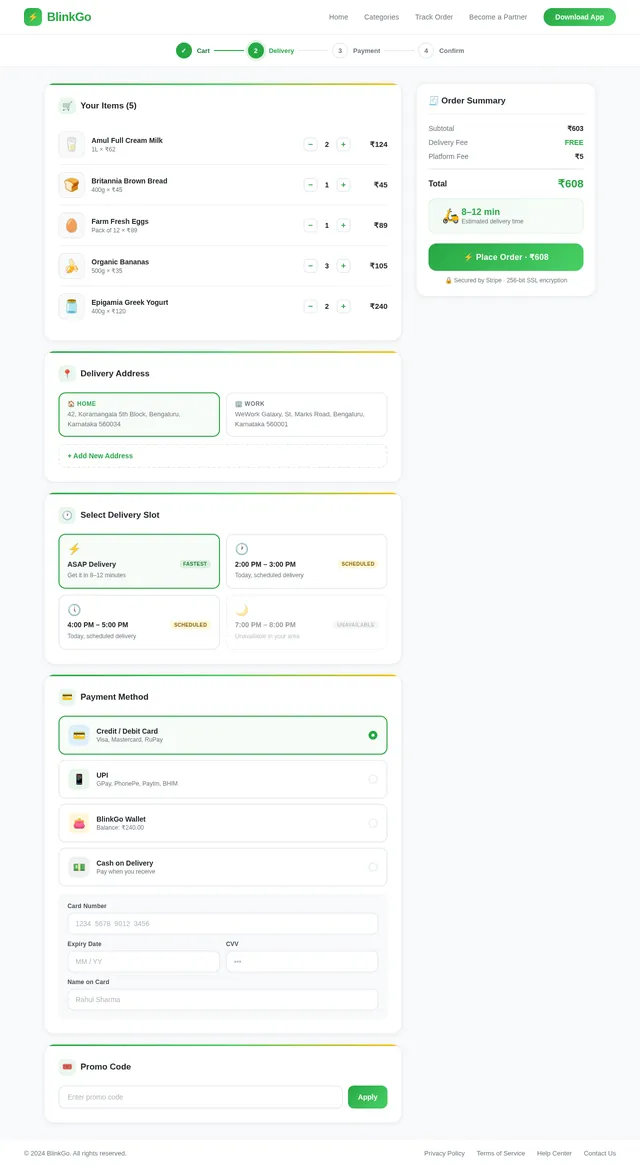Viewport: 640px width, 1167px height.
Task: Select UPI payment radio option
Action: tap(372, 779)
